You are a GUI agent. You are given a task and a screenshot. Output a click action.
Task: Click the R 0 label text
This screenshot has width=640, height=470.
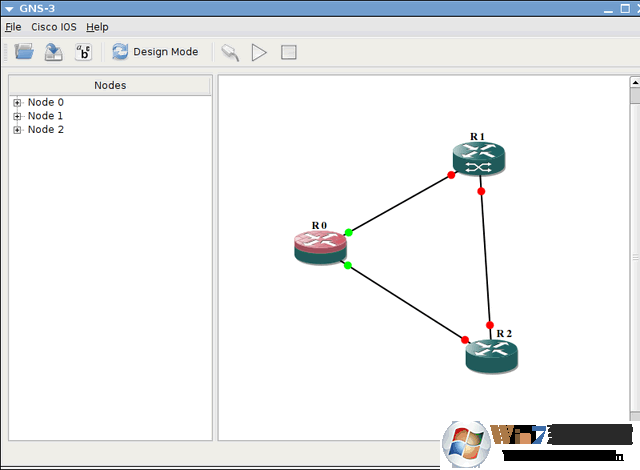(x=319, y=225)
